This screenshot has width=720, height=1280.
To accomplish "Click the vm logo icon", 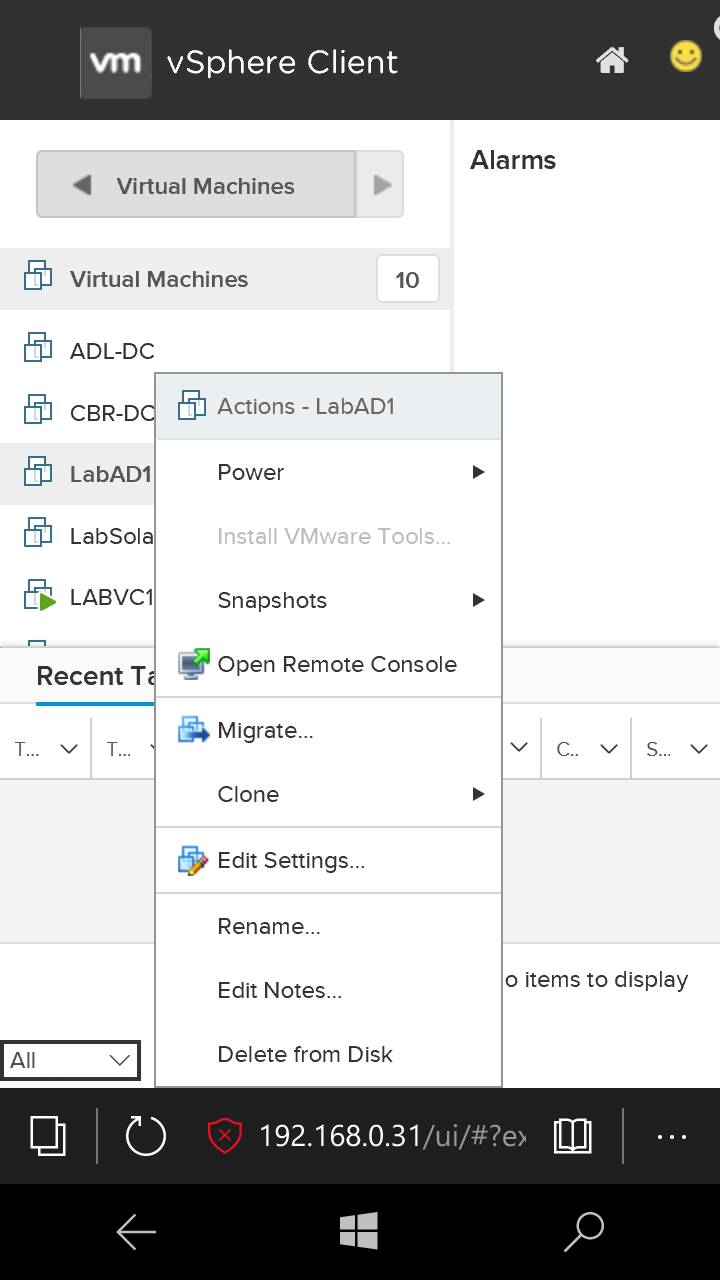I will (x=116, y=62).
